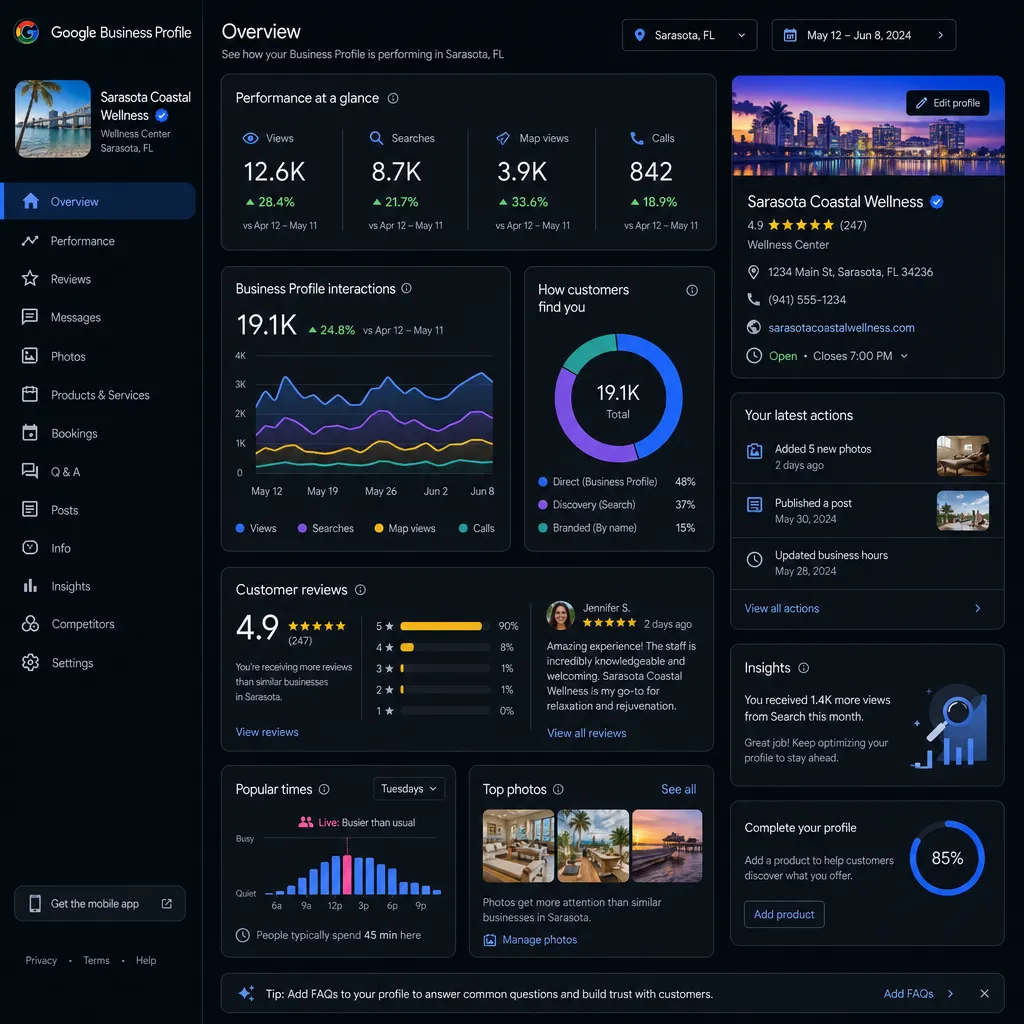The image size is (1024, 1024).
Task: Open the View reviews link
Action: coord(266,731)
